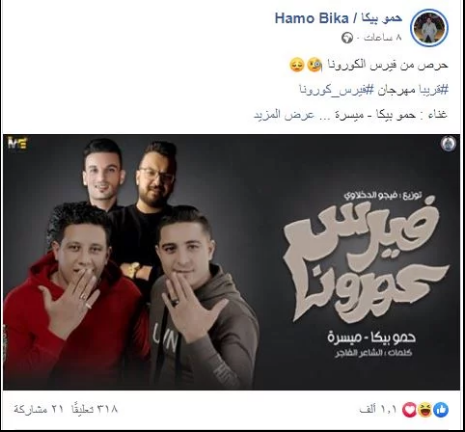Viewport: 465px width, 432px height.
Task: Open the ١,١ ألف reactions count
Action: point(379,410)
